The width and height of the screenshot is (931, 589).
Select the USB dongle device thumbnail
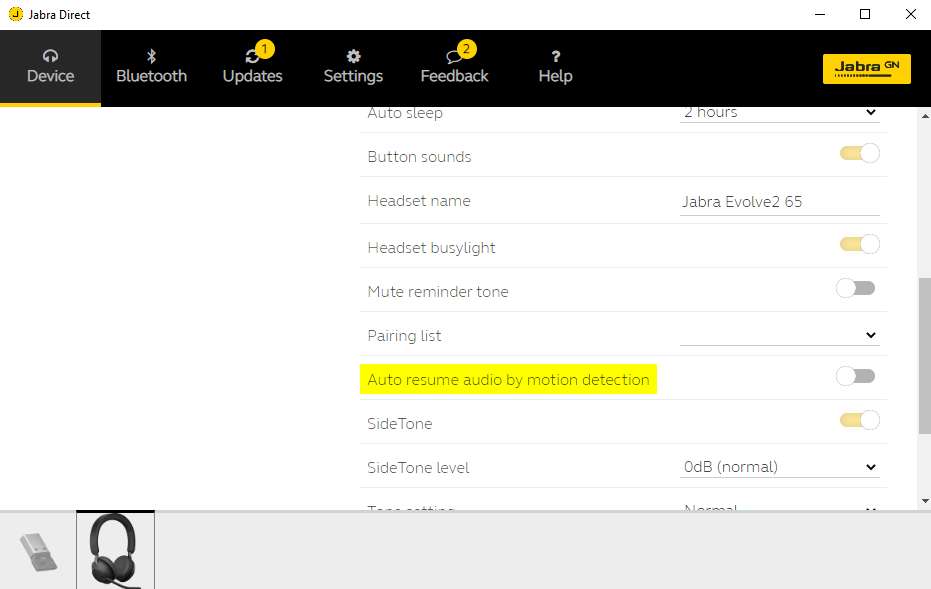39,552
